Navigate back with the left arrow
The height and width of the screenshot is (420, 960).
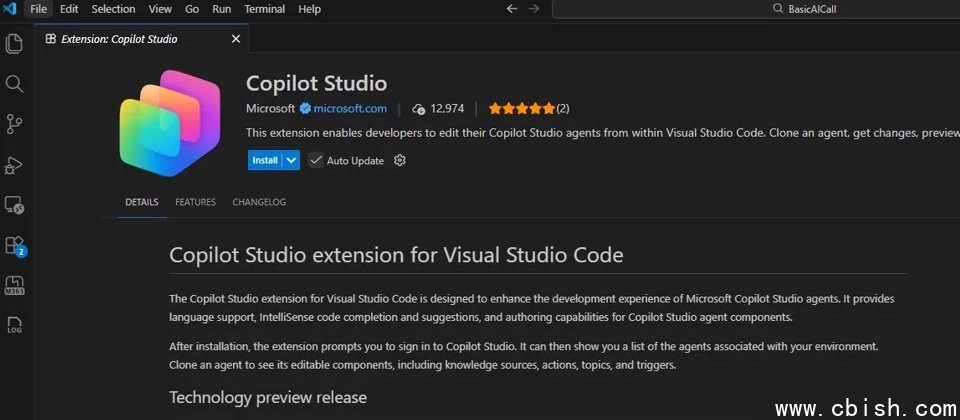click(512, 9)
